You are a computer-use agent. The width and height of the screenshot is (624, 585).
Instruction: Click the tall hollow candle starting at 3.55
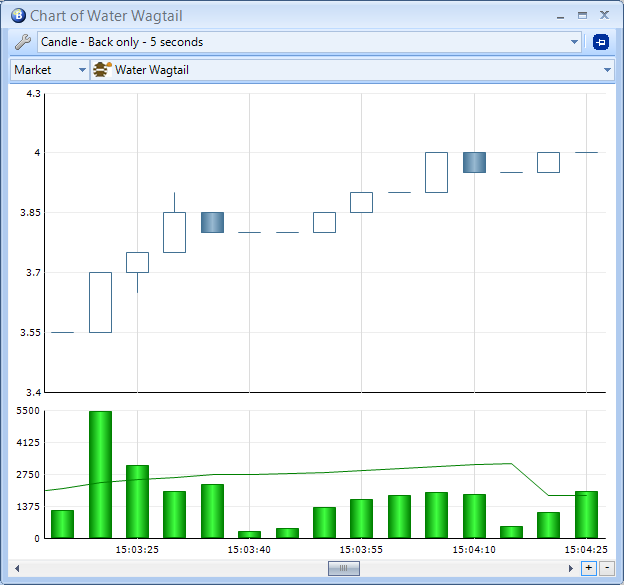click(x=100, y=302)
